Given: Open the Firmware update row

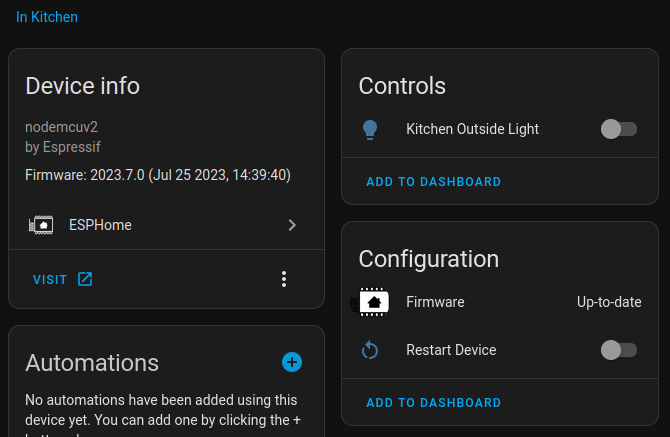Looking at the screenshot, I should click(x=500, y=302).
